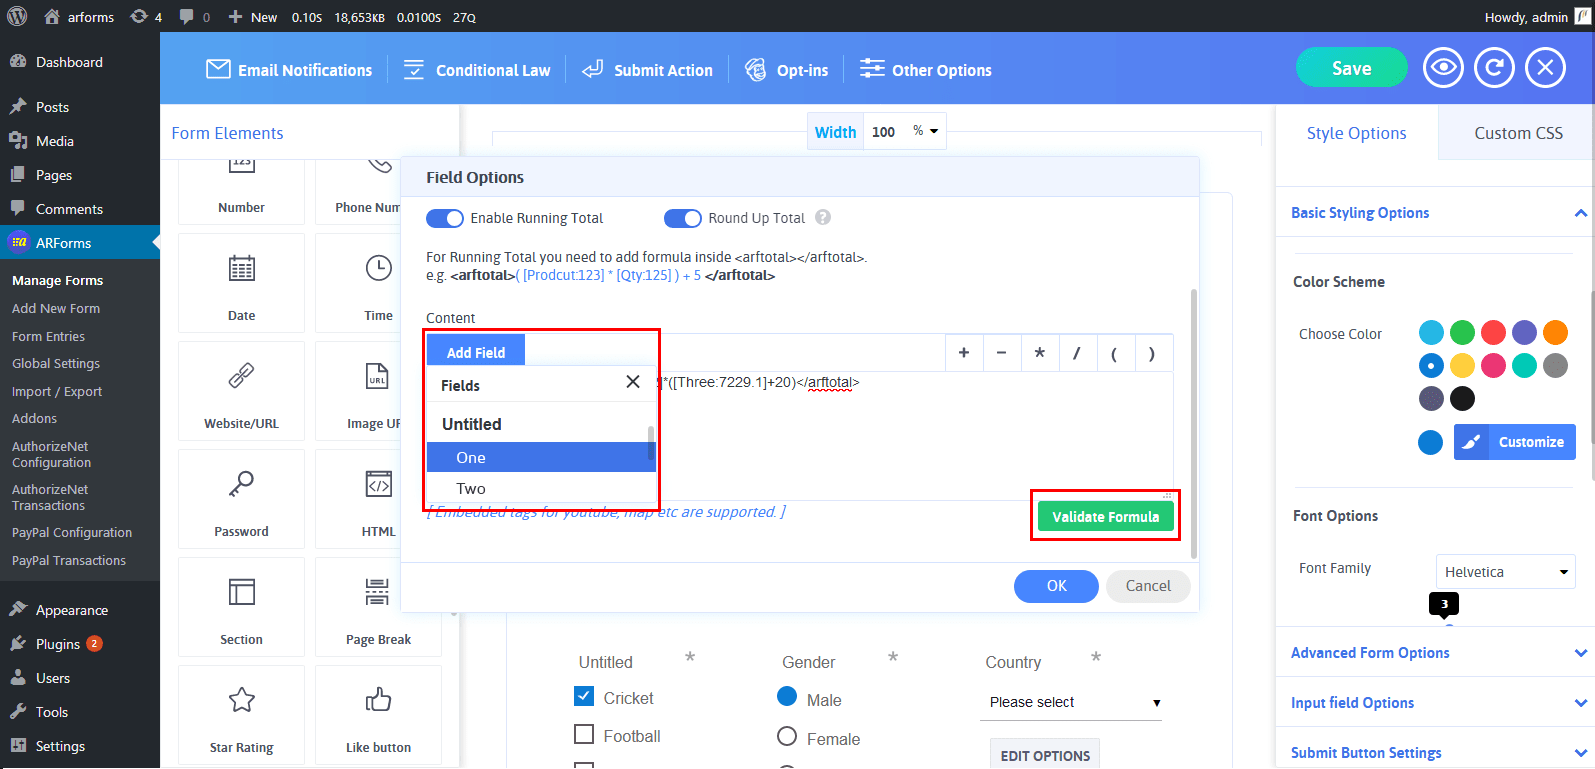
Task: Select the Star Rating form element
Action: [x=241, y=714]
